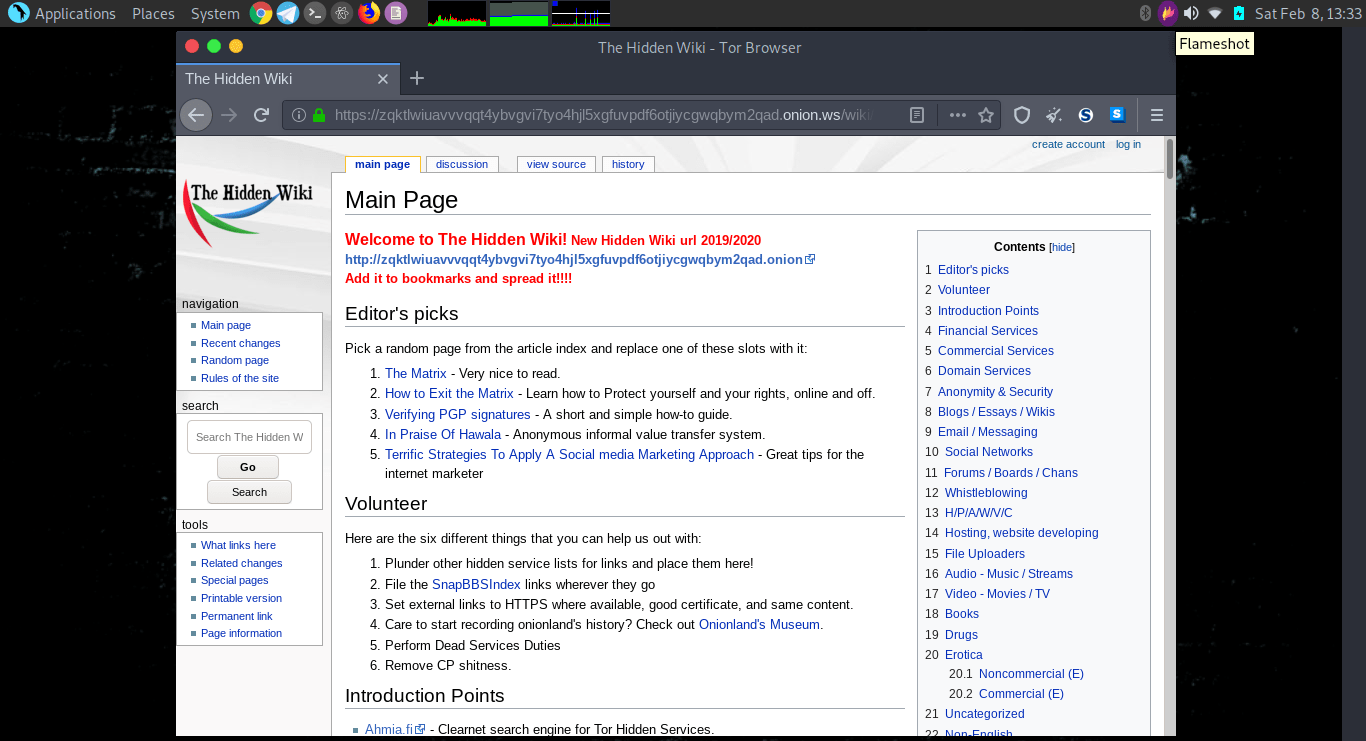1366x741 pixels.
Task: Open The Matrix article link
Action: point(416,373)
